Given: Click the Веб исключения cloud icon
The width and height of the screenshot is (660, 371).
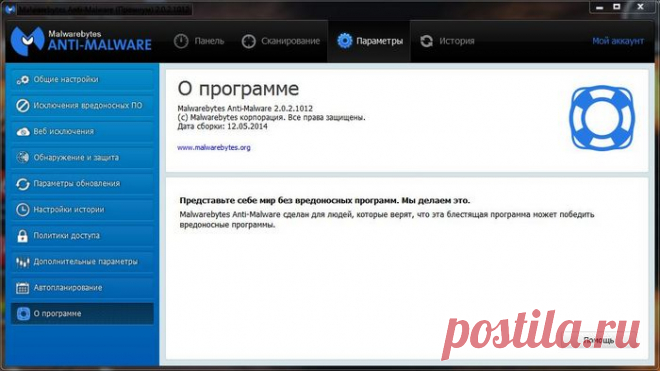Looking at the screenshot, I should (x=23, y=132).
